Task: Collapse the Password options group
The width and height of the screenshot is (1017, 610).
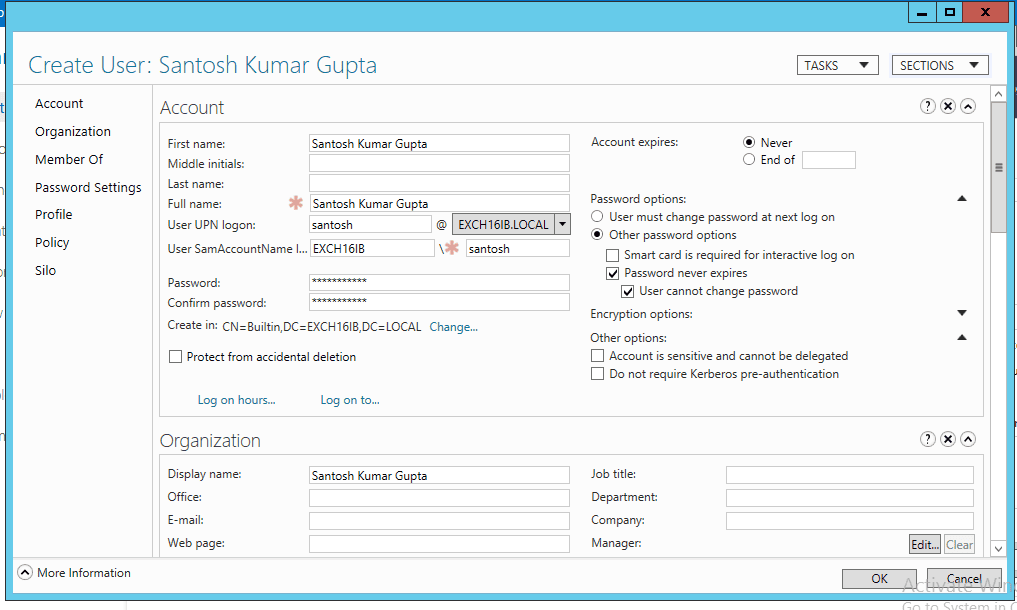Action: click(962, 199)
